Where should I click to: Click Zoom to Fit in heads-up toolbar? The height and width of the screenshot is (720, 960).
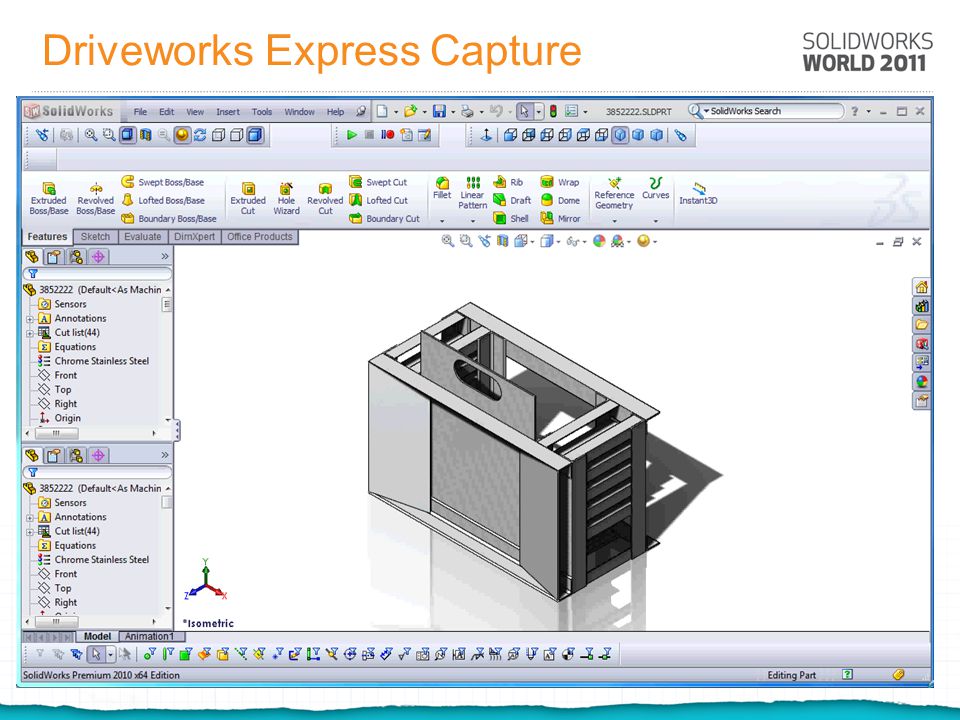pyautogui.click(x=448, y=241)
